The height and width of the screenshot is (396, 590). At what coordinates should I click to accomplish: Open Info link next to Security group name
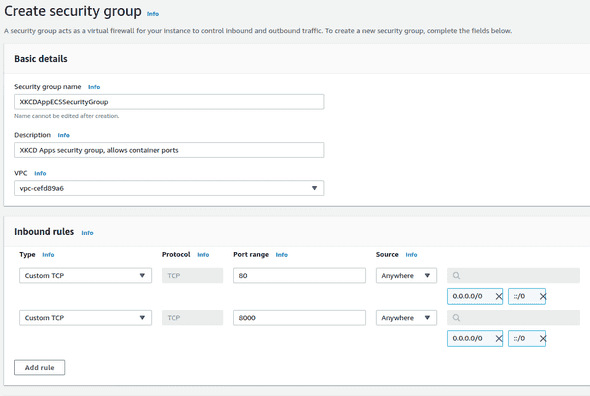pyautogui.click(x=94, y=87)
